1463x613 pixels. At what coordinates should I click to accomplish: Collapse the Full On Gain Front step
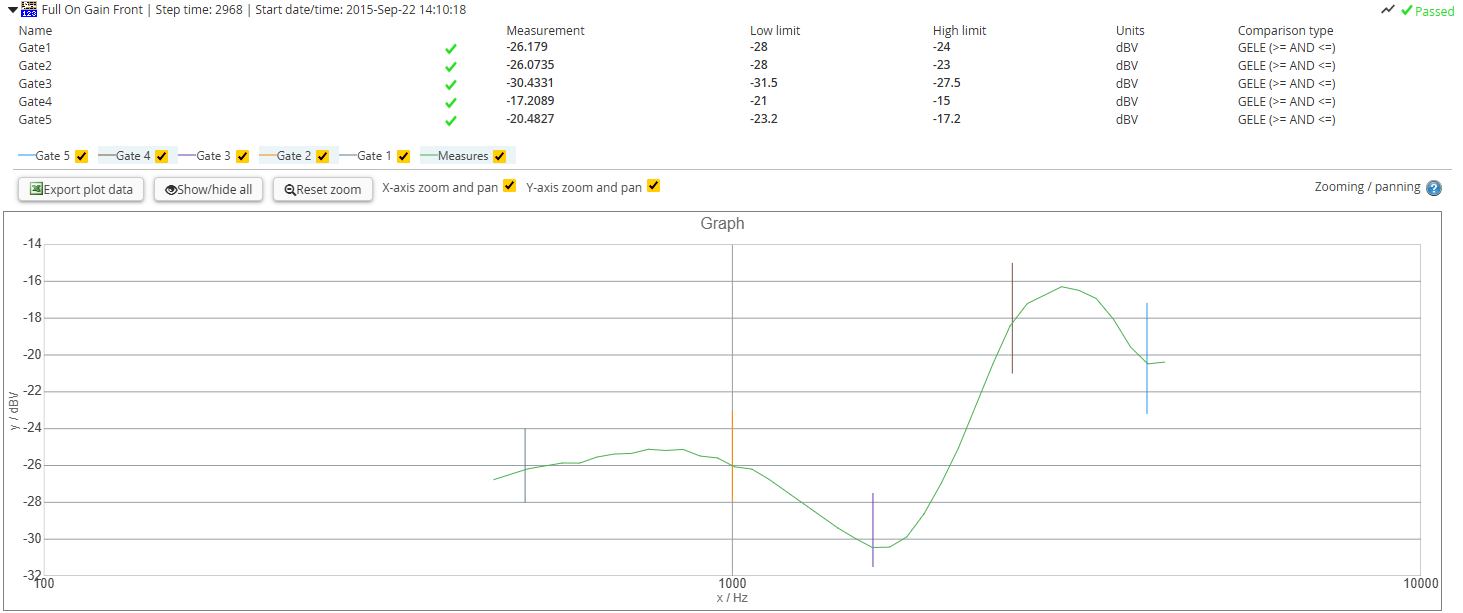click(11, 9)
